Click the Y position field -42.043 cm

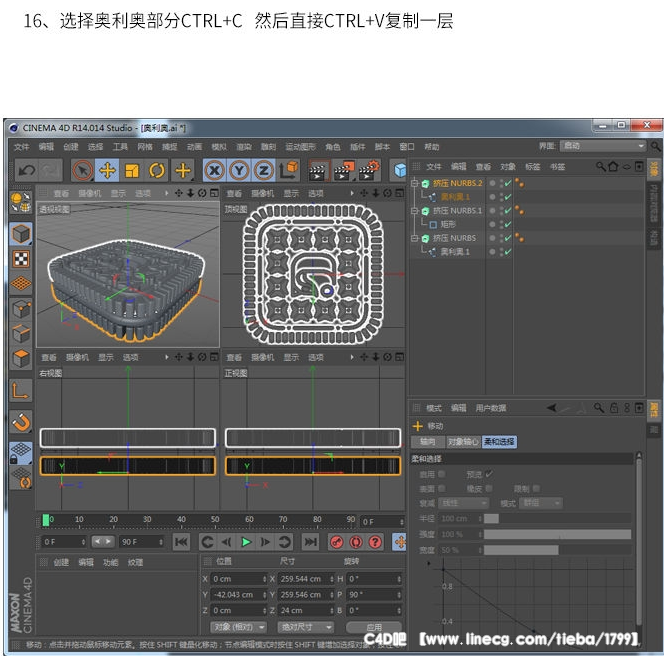(239, 595)
